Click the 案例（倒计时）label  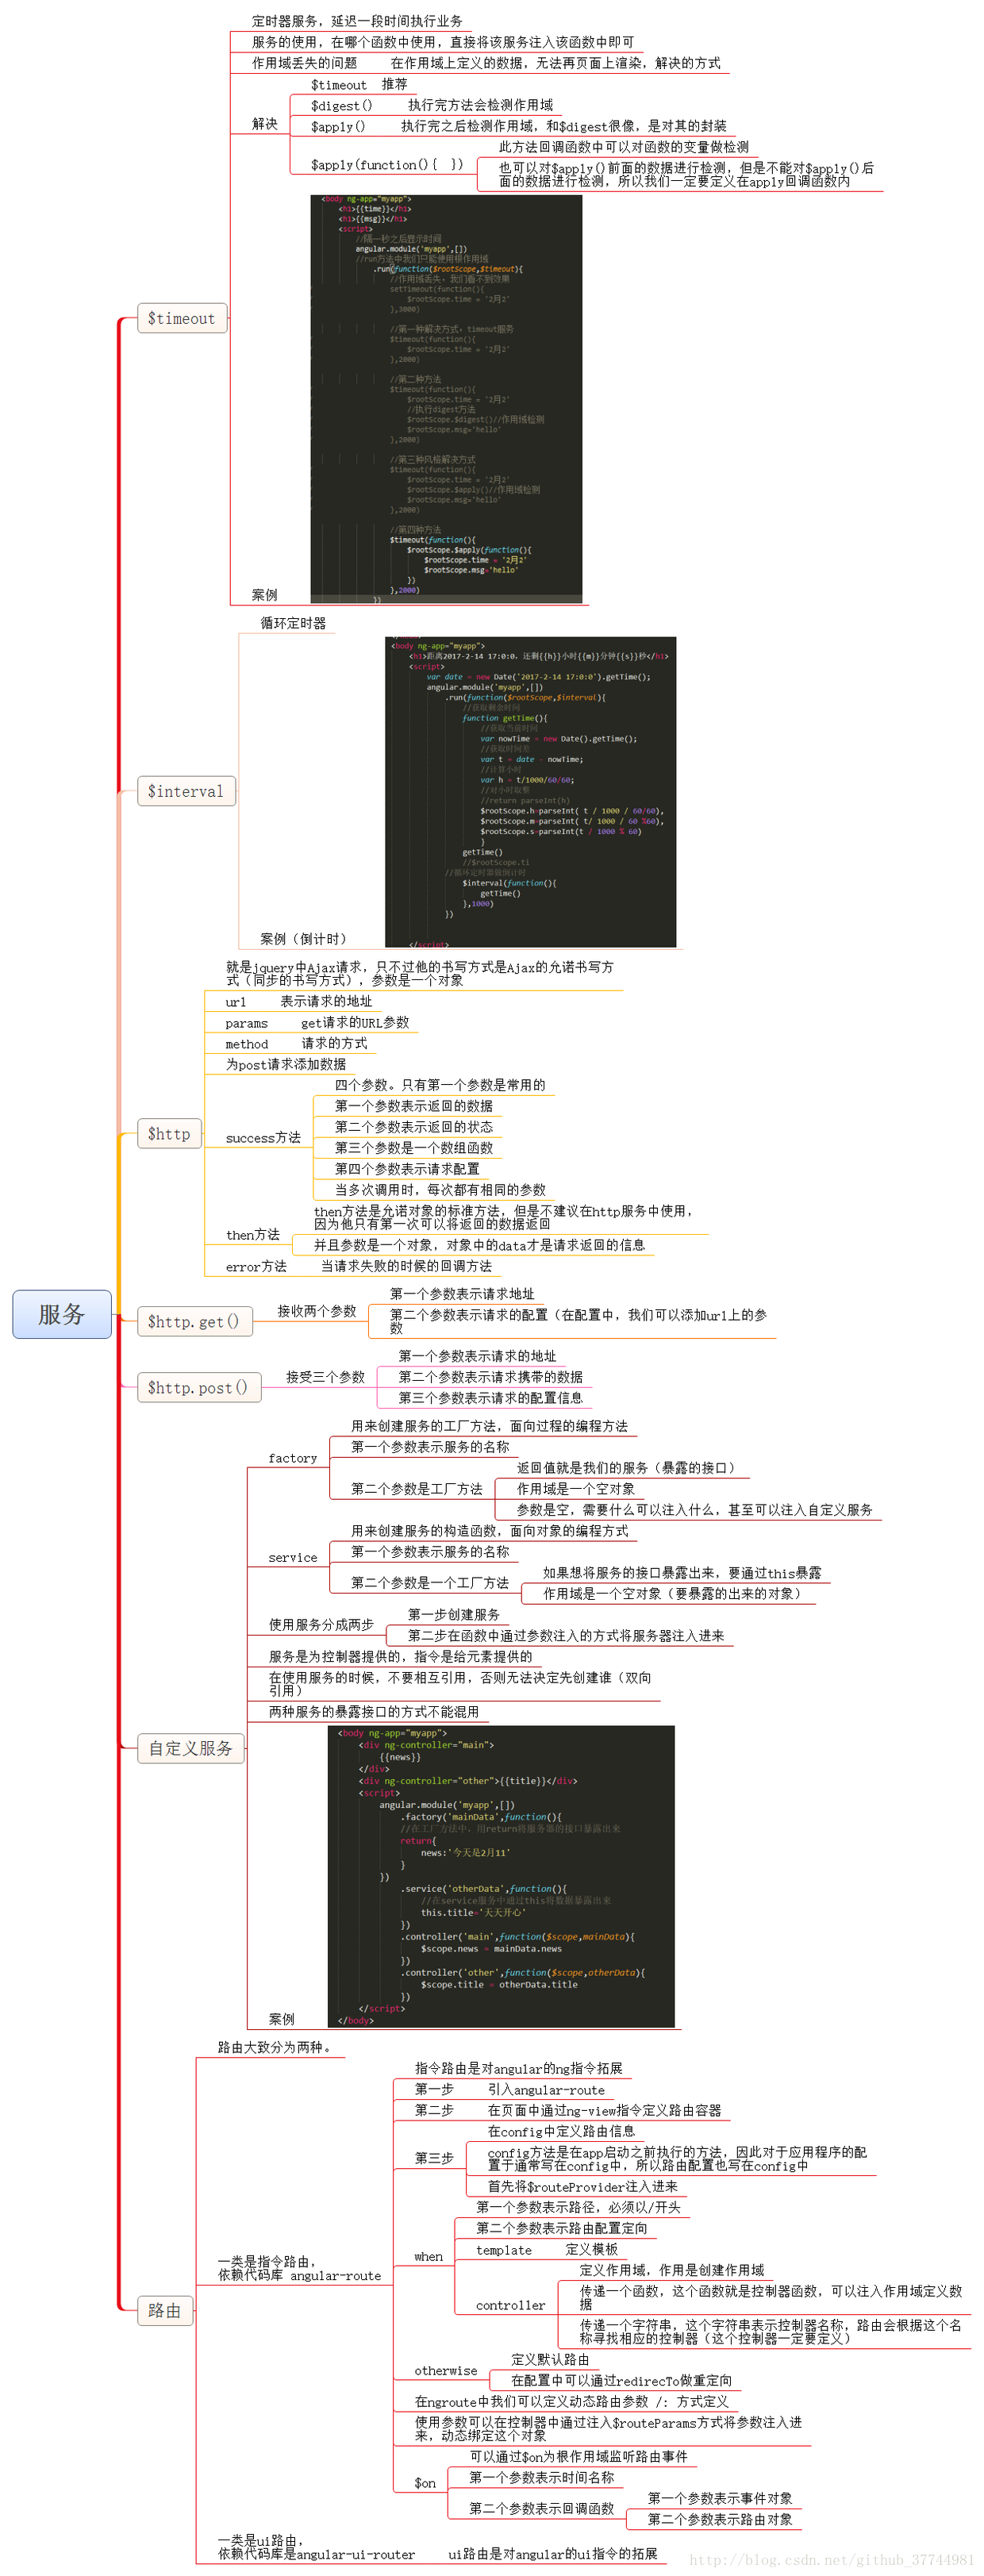point(306,939)
